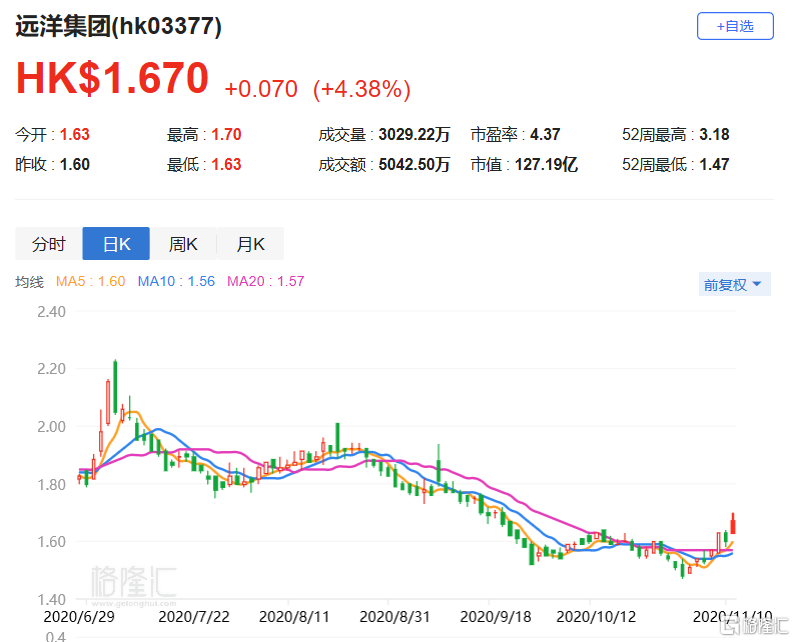Click MA10 : 1.56 legend label
Screen dimensions: 795x642
[176, 281]
